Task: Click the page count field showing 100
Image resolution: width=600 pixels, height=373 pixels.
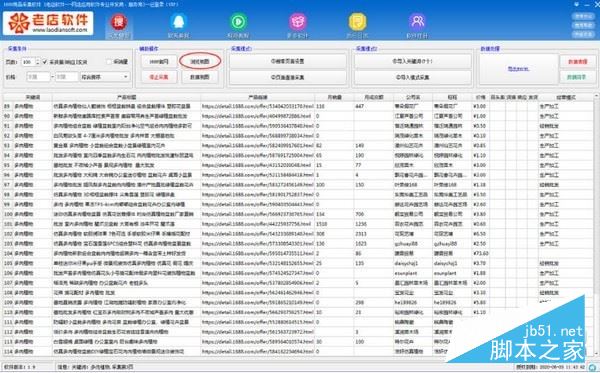Action: pyautogui.click(x=28, y=62)
